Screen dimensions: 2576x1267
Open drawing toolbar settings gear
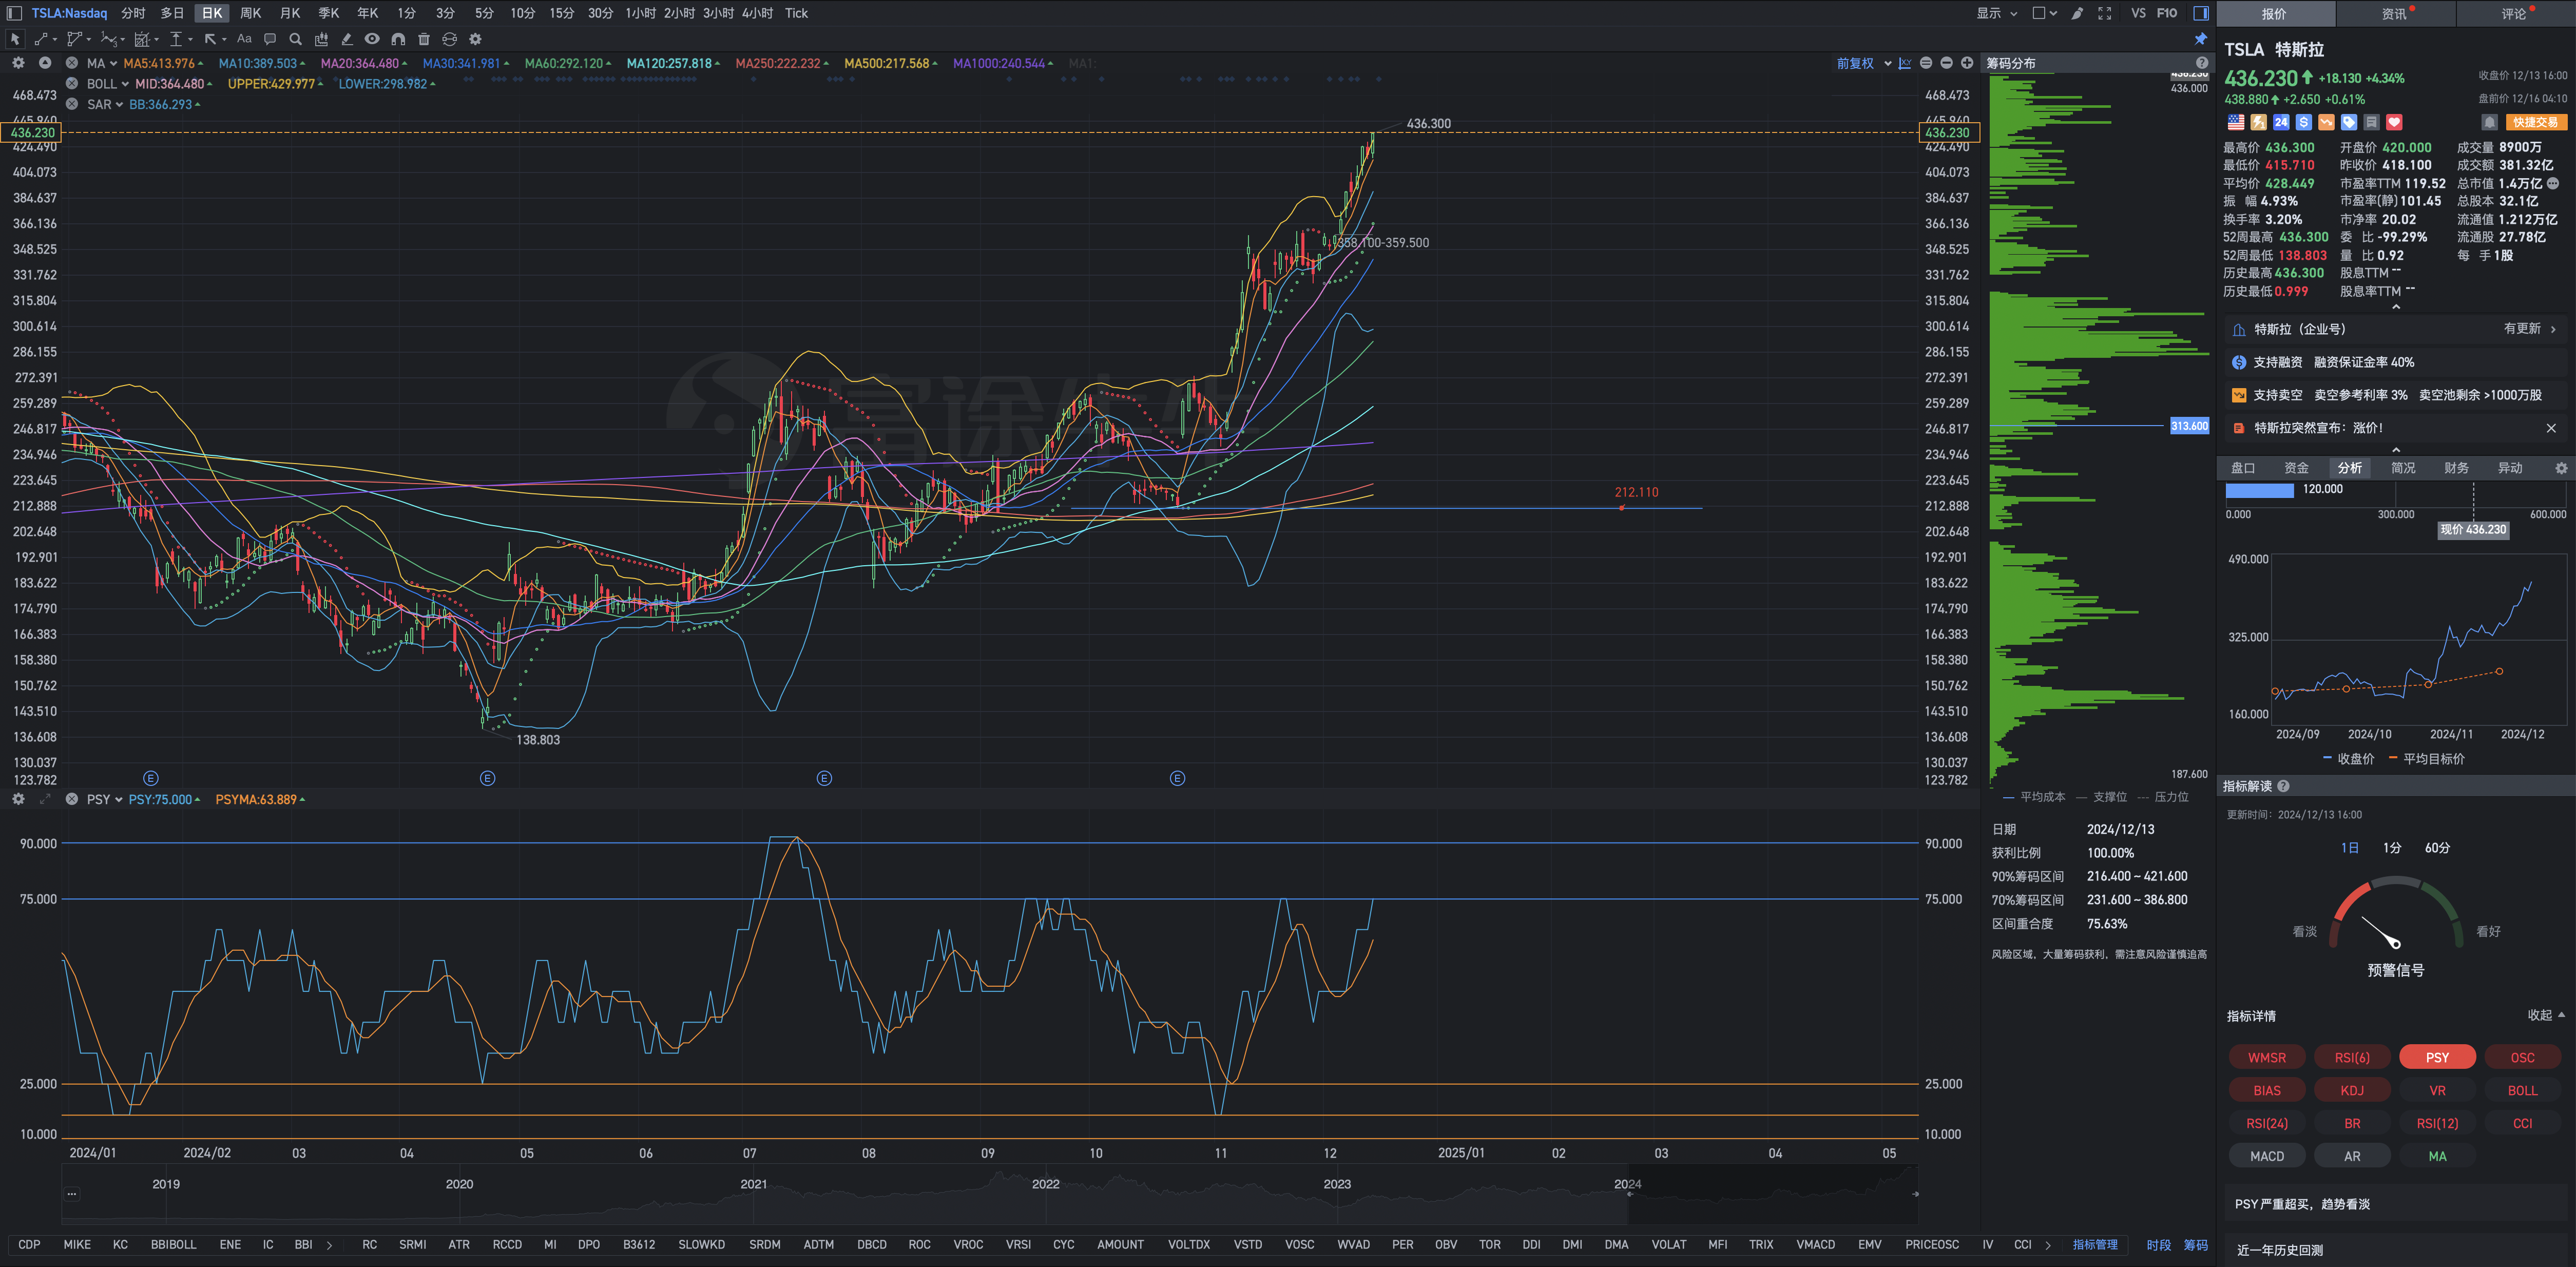tap(476, 39)
